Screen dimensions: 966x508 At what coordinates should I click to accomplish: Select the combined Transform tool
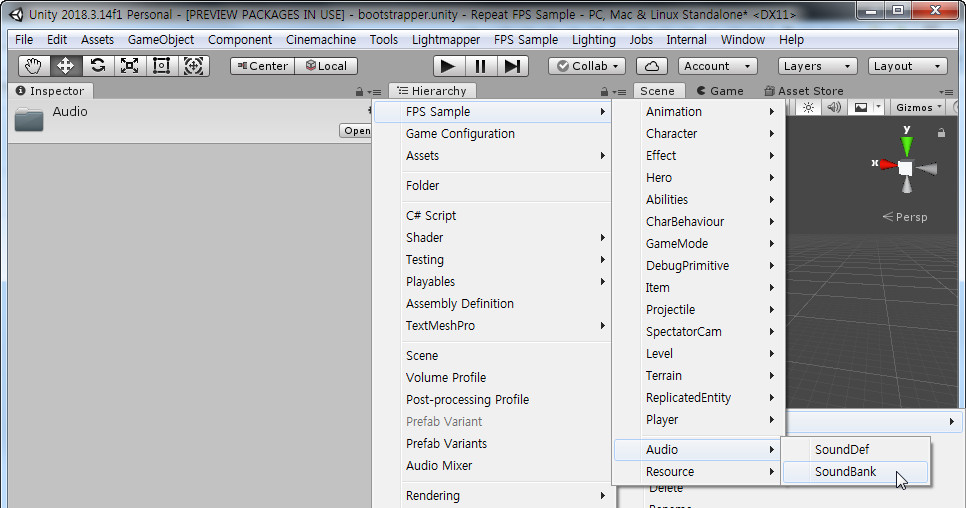[193, 66]
